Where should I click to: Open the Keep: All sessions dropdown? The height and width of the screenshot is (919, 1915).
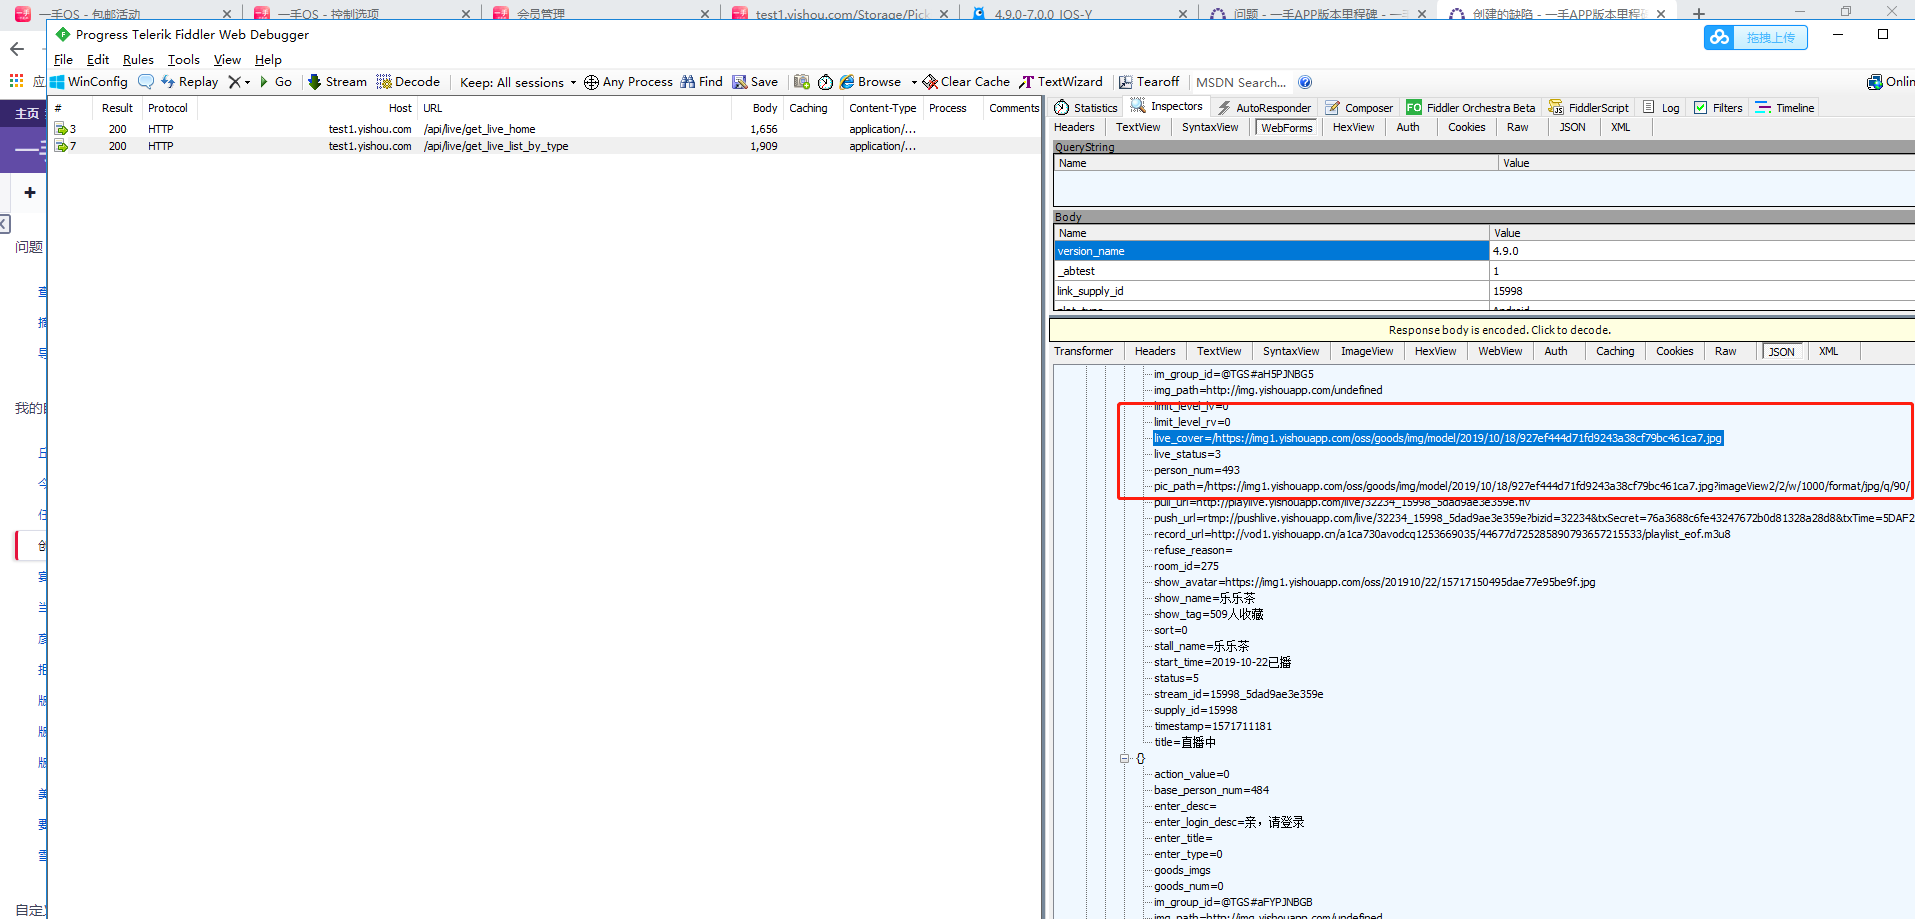pos(517,82)
